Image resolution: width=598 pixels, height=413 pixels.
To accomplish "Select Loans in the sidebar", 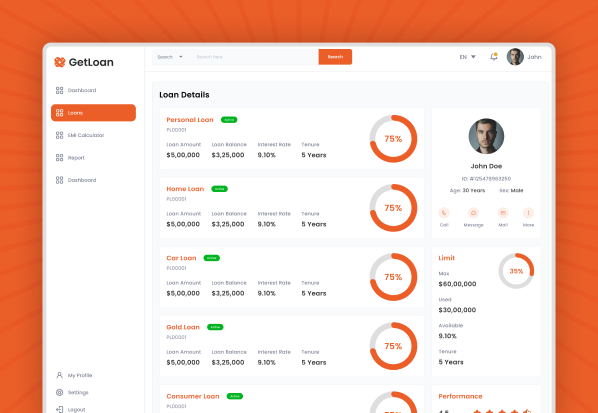I will click(x=93, y=113).
